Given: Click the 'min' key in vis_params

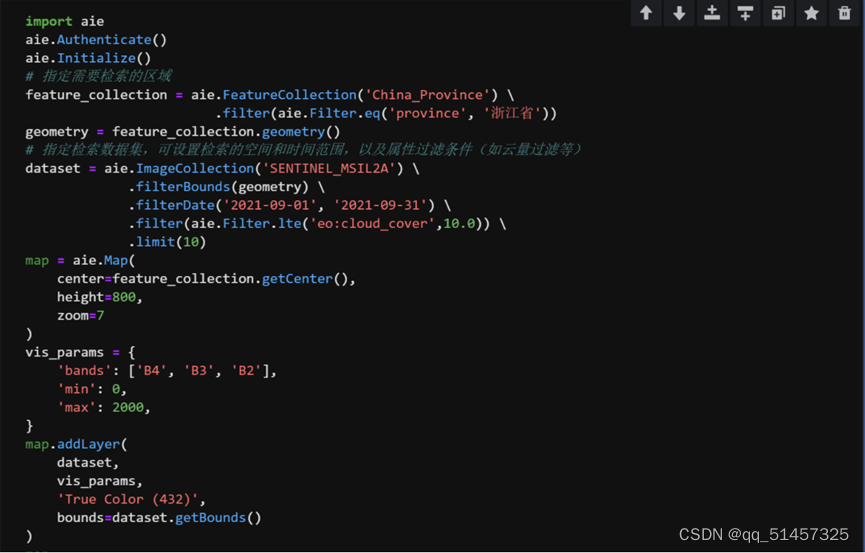Looking at the screenshot, I should coord(77,389).
